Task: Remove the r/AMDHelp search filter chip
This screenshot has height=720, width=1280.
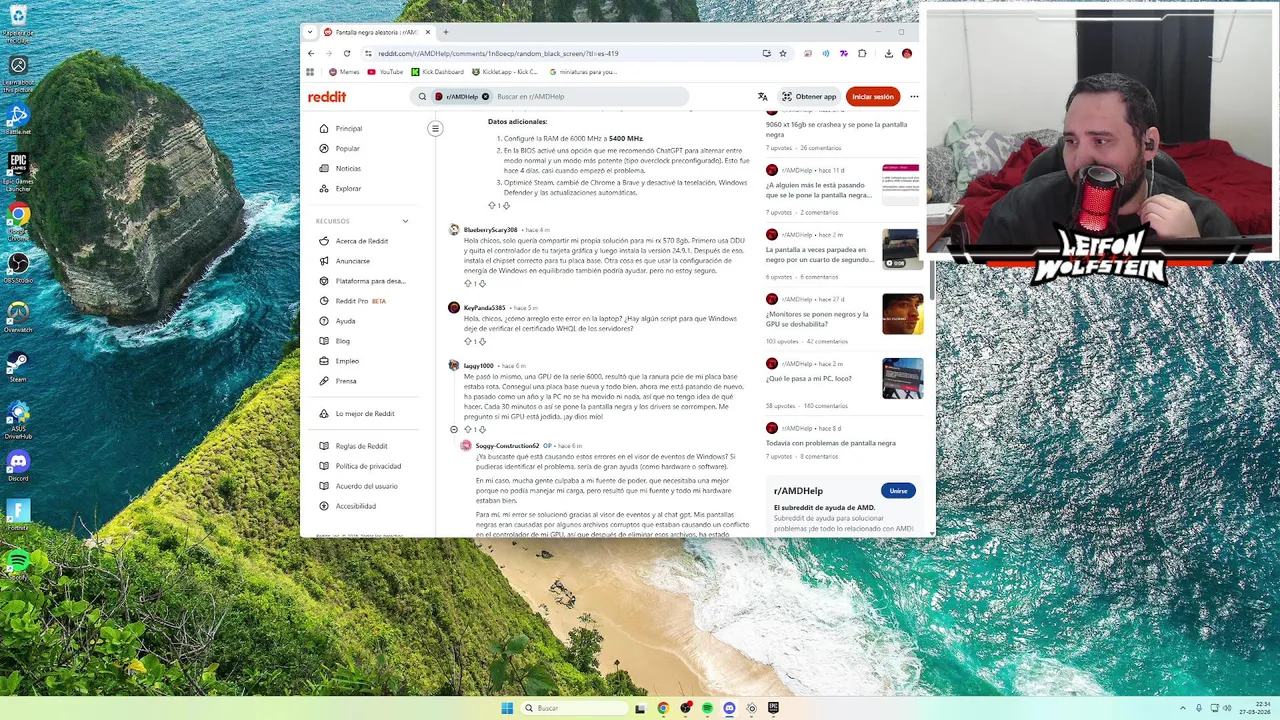Action: pos(485,97)
